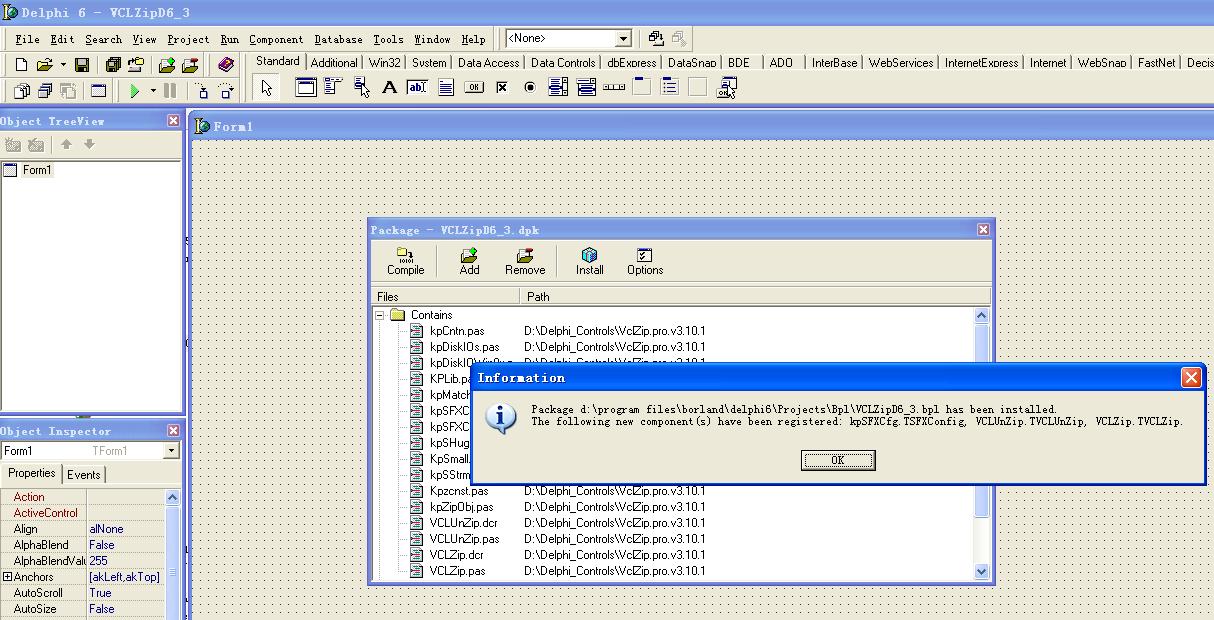Click the Save All toolbar icon
Viewport: 1214px width, 620px height.
tap(113, 65)
